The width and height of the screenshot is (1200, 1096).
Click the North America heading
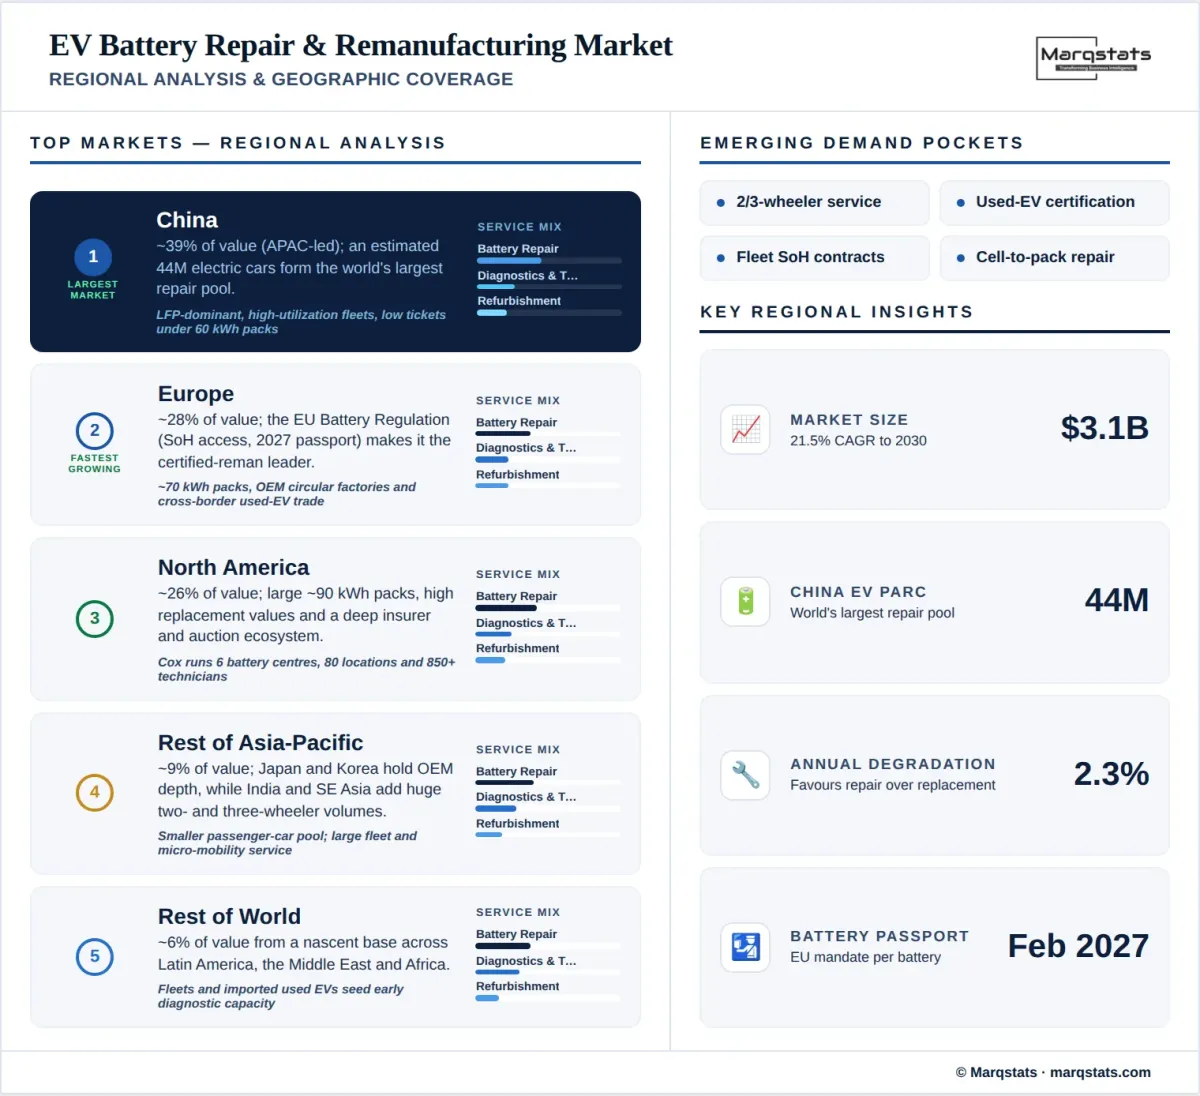[234, 568]
